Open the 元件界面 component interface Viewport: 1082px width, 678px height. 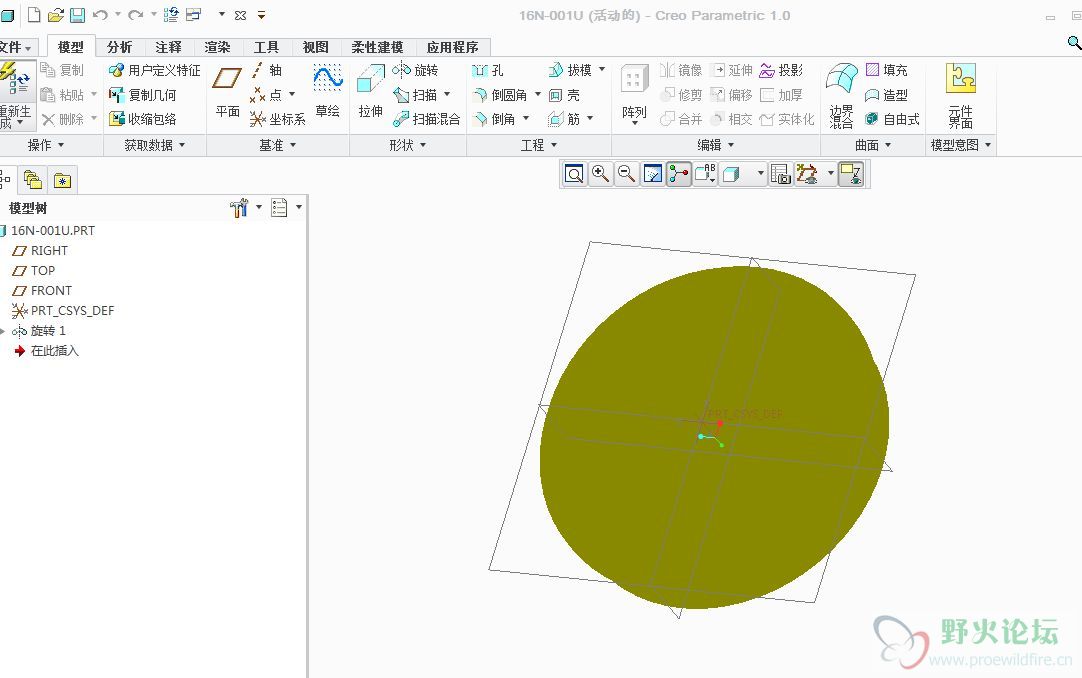click(x=961, y=95)
